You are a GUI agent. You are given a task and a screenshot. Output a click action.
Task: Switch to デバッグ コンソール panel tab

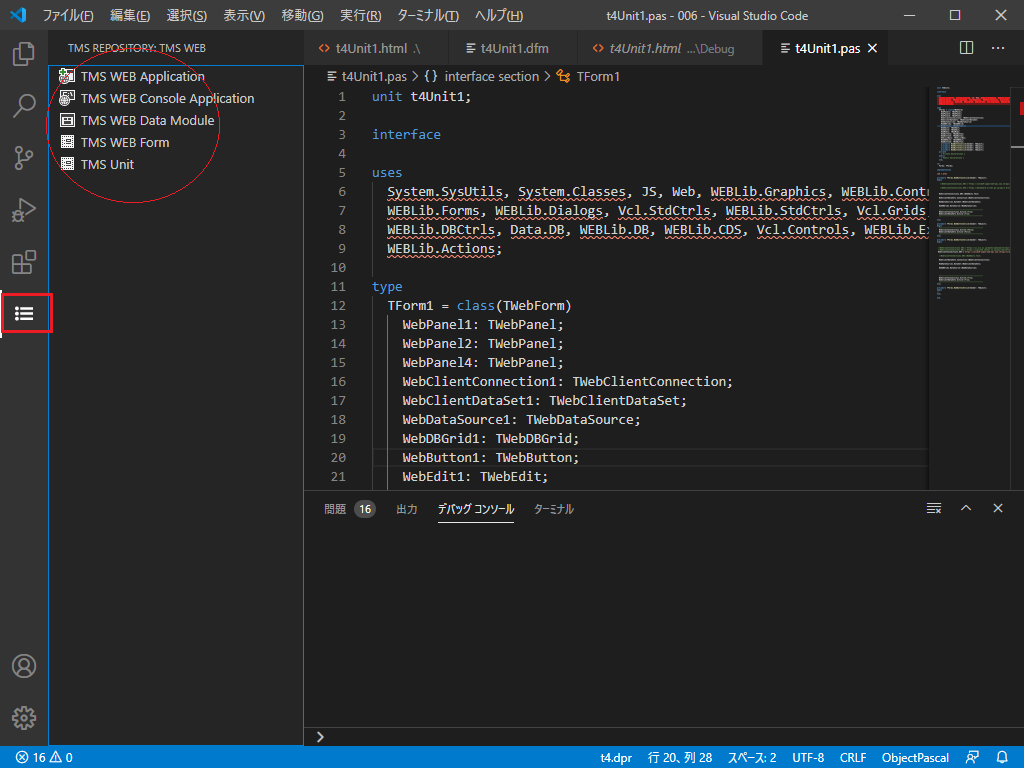(475, 509)
